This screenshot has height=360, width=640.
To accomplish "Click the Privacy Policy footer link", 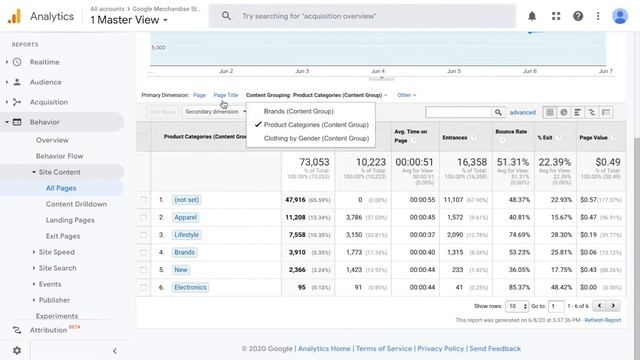I will (x=440, y=349).
